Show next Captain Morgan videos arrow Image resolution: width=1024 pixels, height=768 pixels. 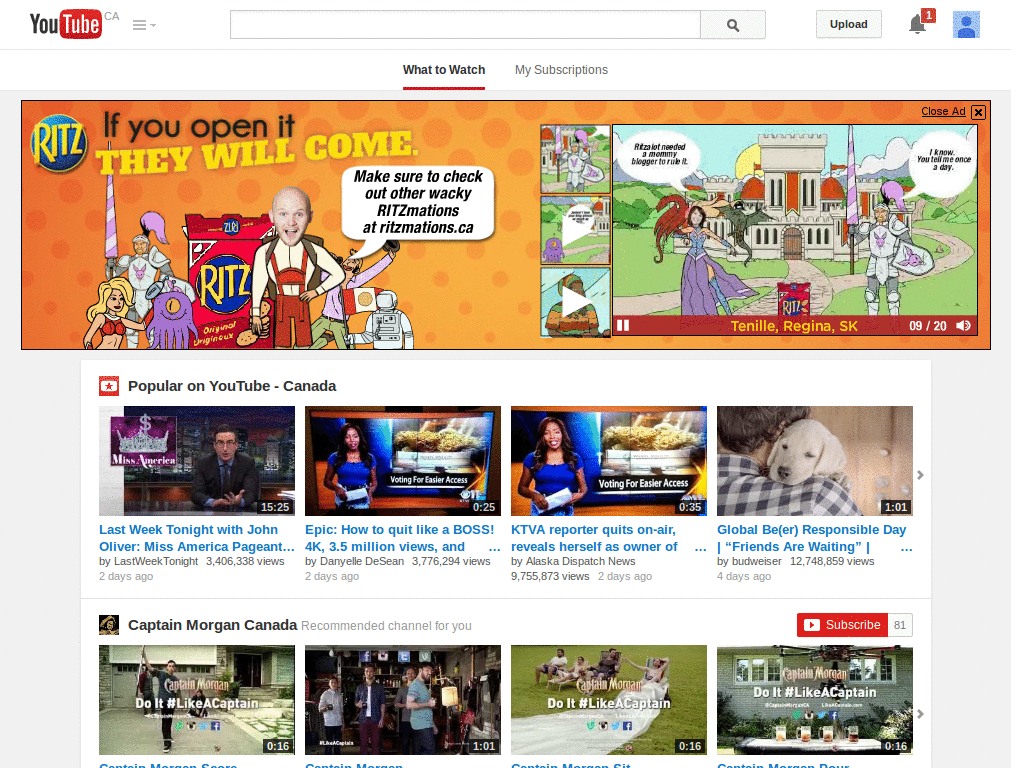pos(920,714)
